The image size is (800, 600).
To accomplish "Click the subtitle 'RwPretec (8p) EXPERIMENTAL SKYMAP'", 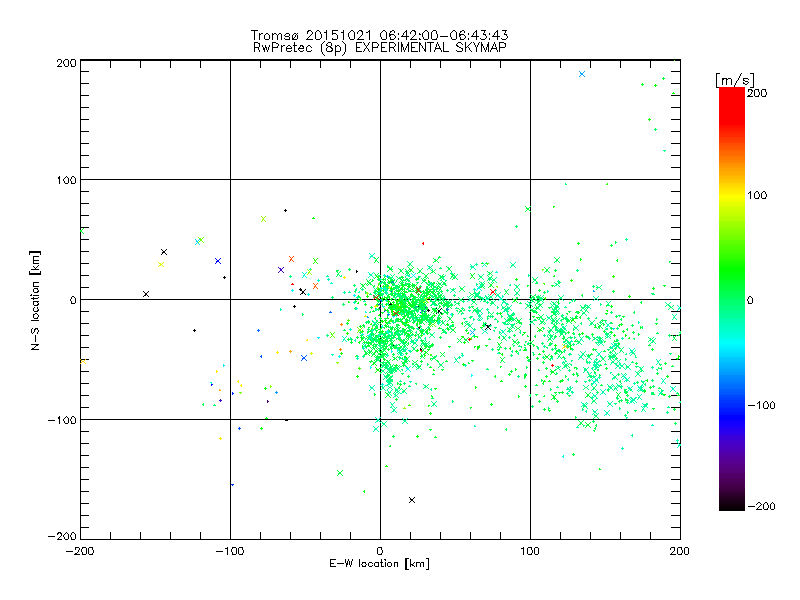I will pyautogui.click(x=380, y=48).
